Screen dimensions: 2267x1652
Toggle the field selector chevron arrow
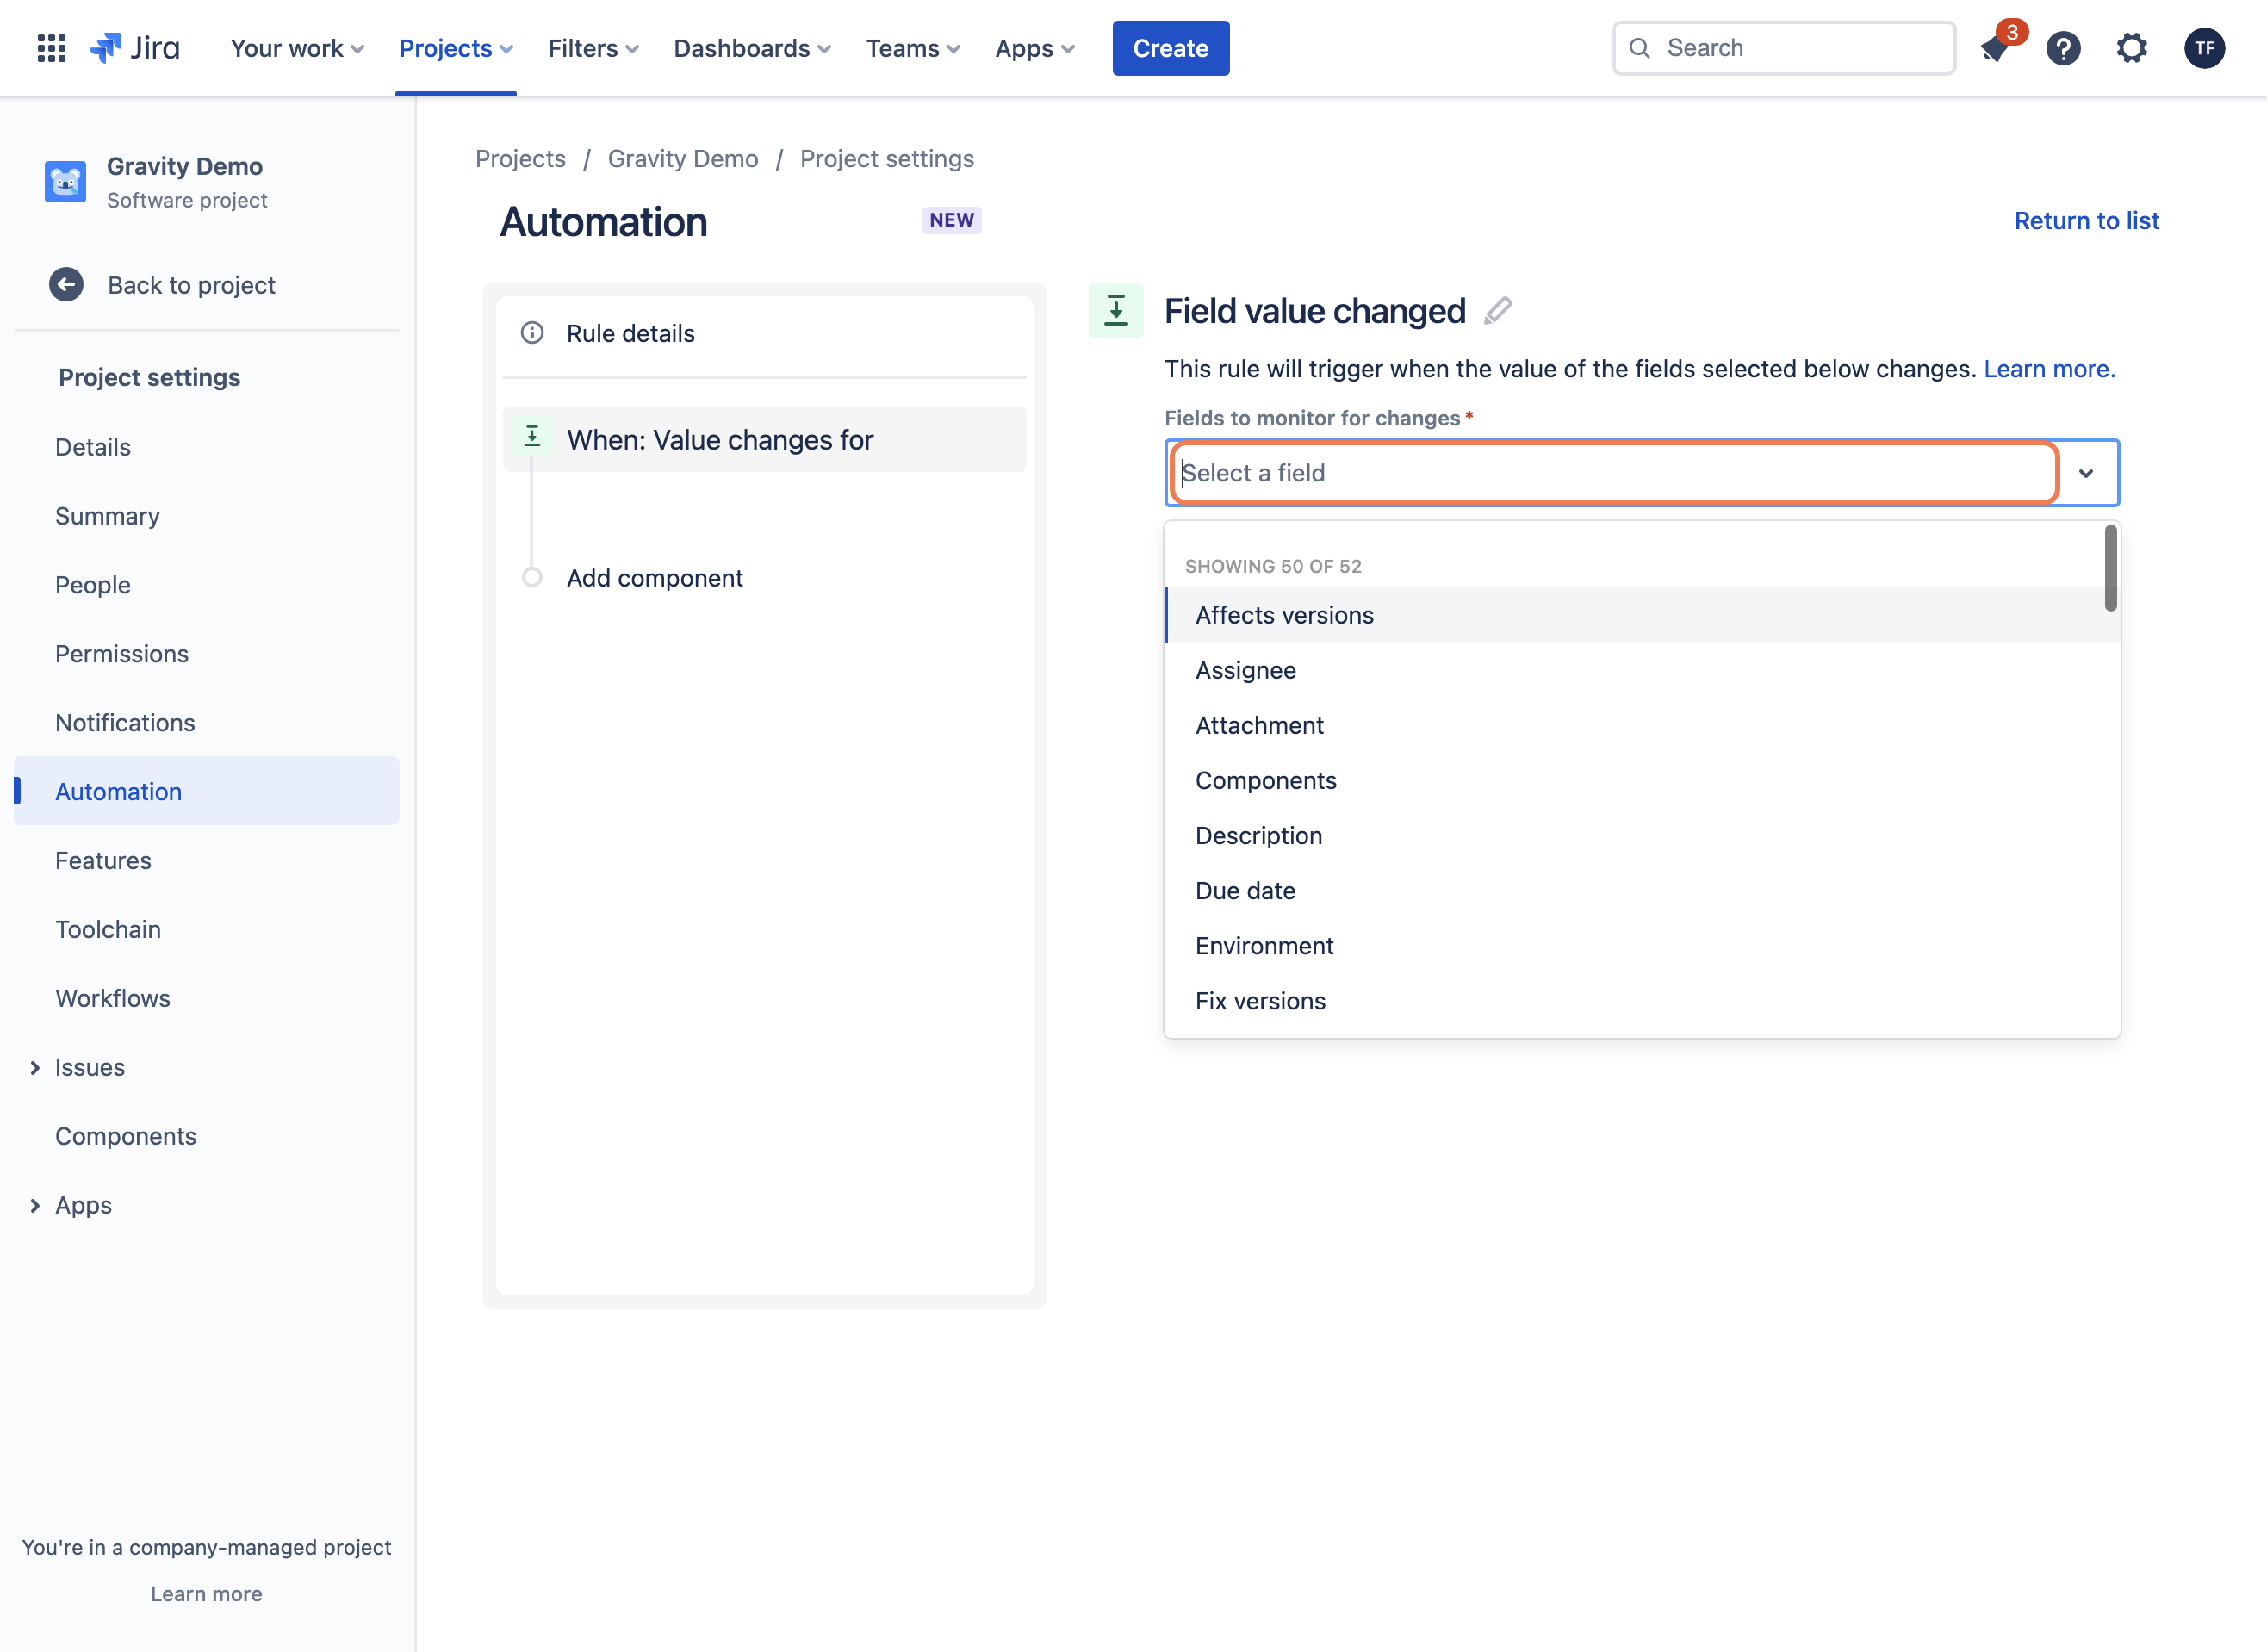(2086, 473)
